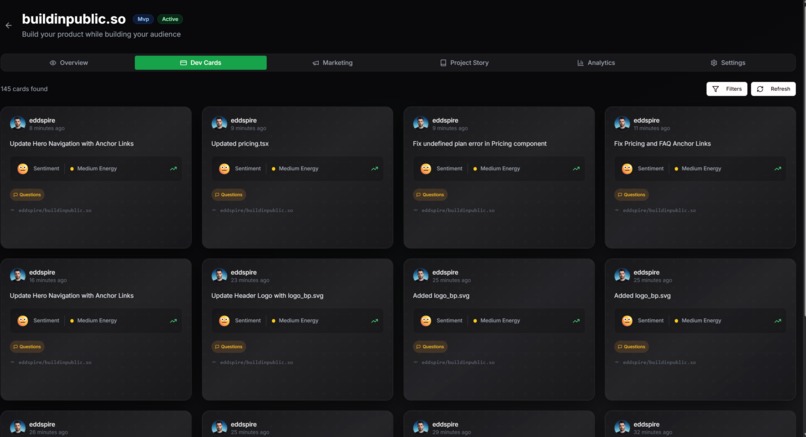
Task: Click the 'Build your product while building your audience' tagline
Action: pos(101,34)
